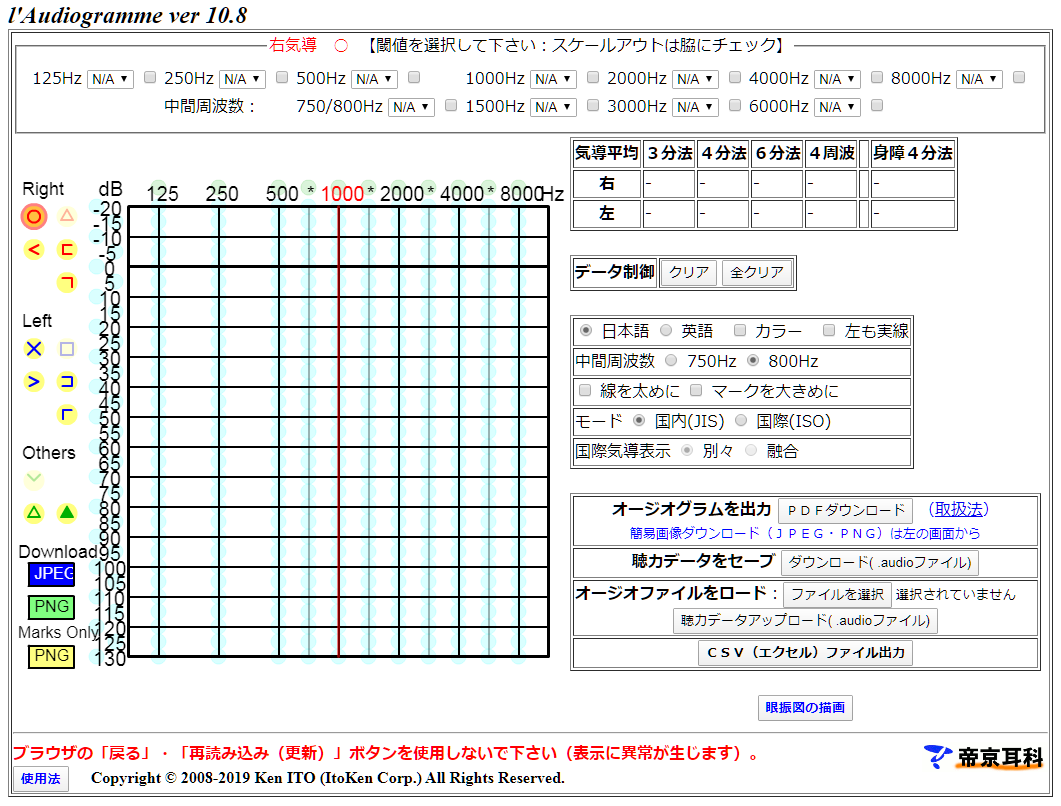Select the 英語 language radio button
Image resolution: width=1061 pixels, height=806 pixels.
coord(666,330)
